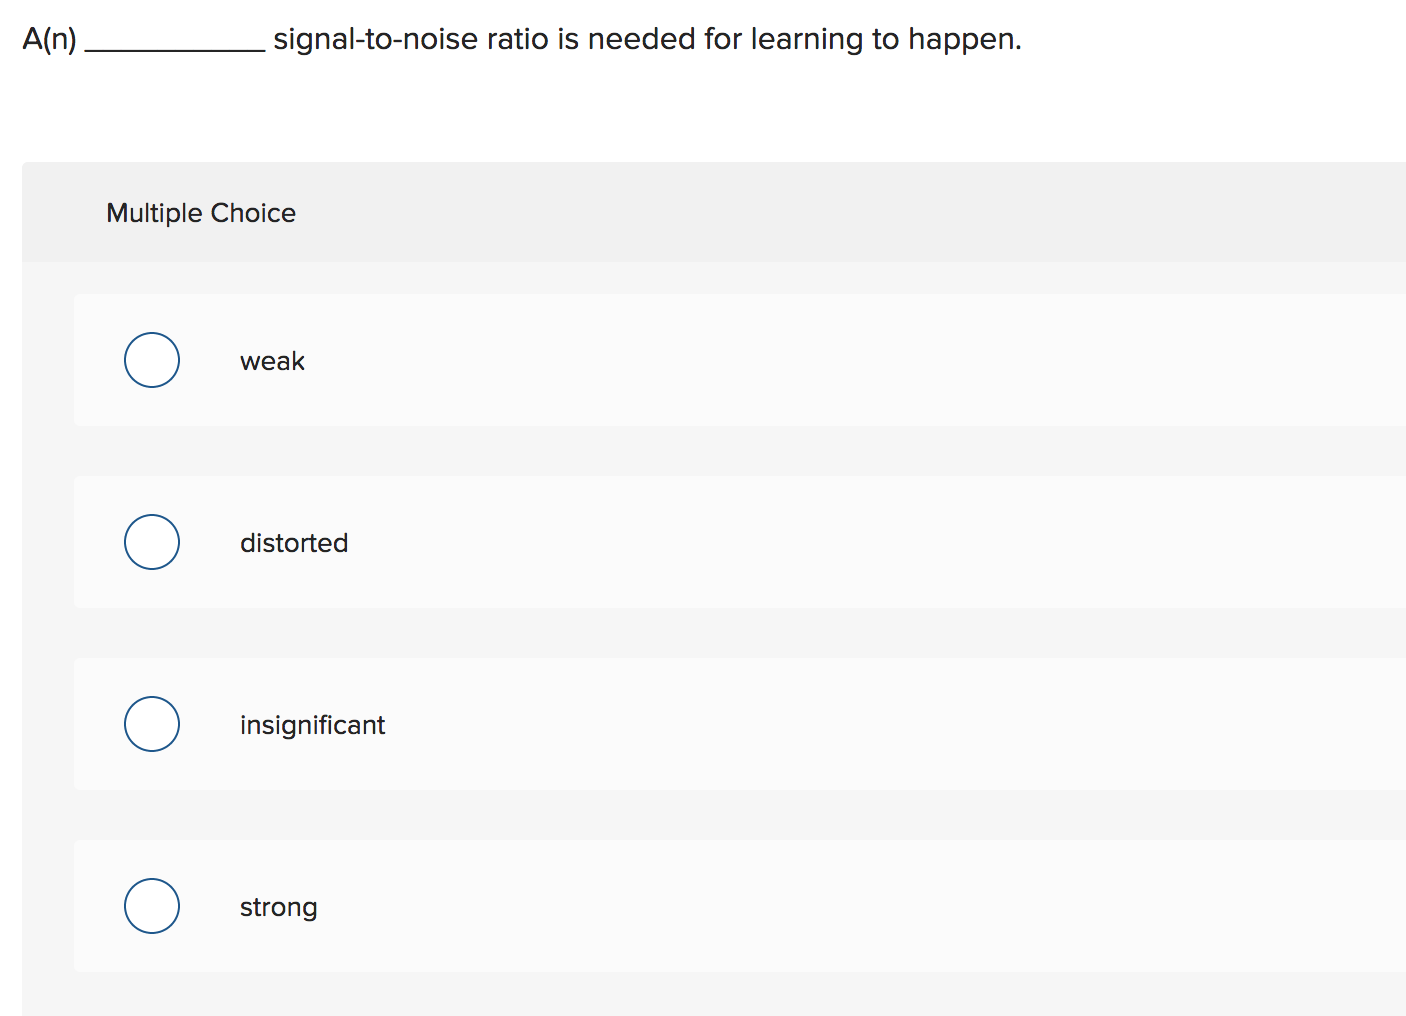Mark 'insignificant' as the selected option
The width and height of the screenshot is (1406, 1016).
click(x=151, y=724)
